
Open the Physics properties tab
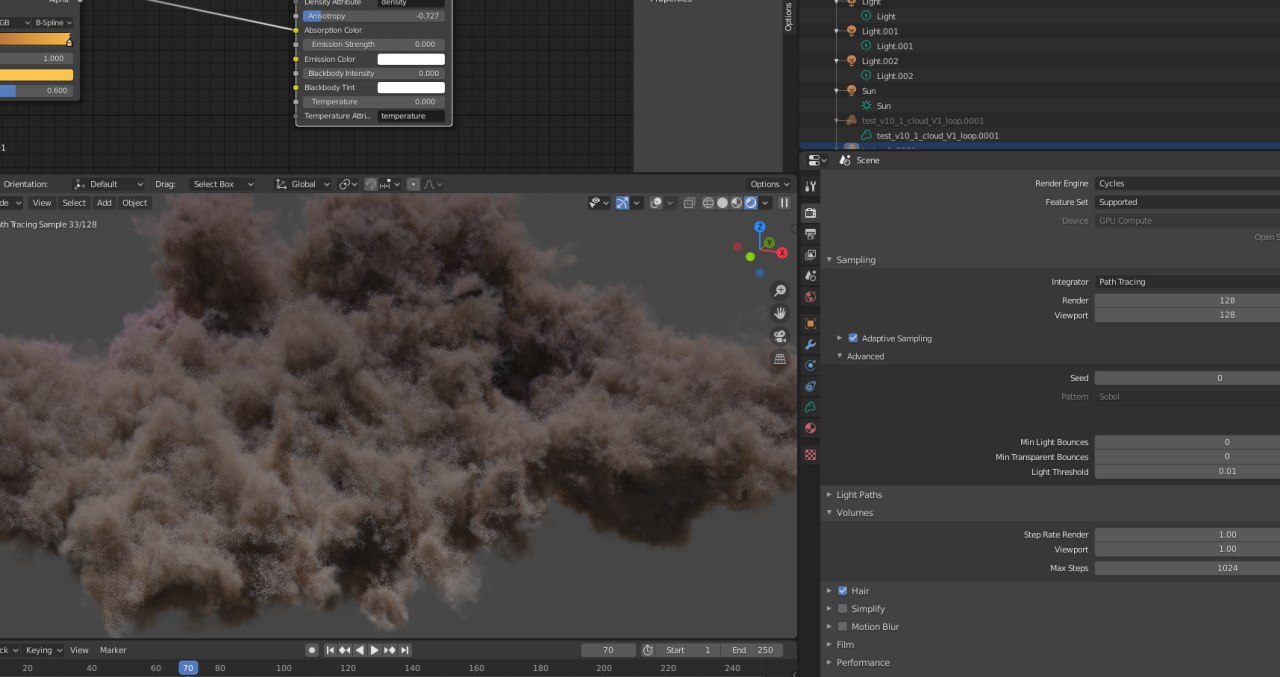[x=810, y=365]
